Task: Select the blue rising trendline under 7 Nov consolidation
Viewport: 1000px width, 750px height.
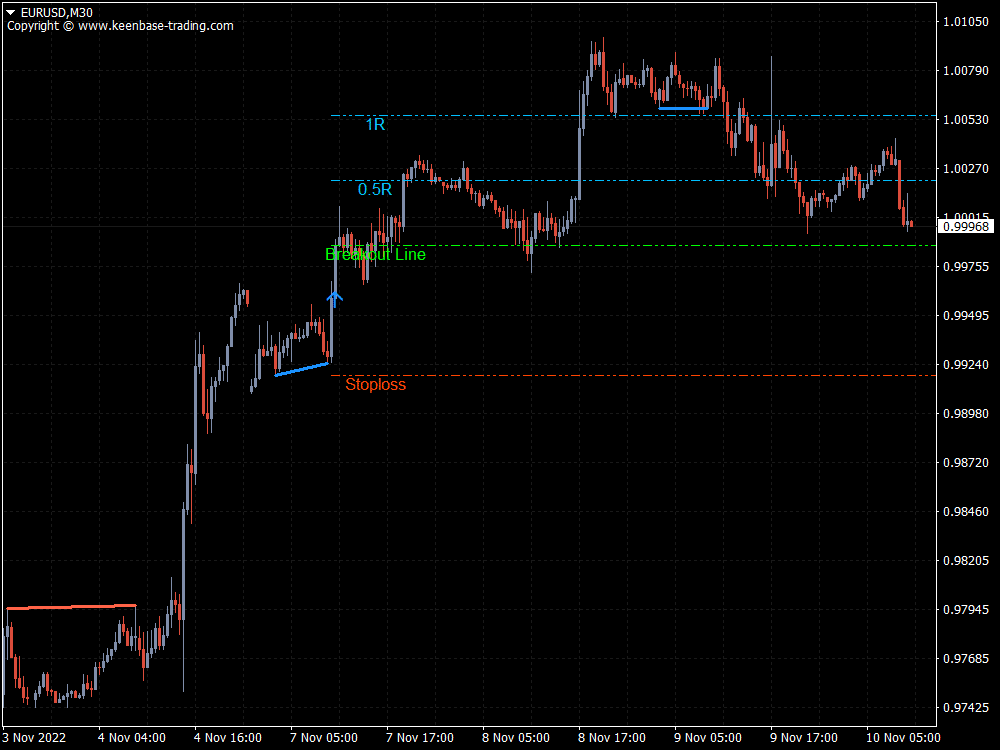Action: [302, 370]
